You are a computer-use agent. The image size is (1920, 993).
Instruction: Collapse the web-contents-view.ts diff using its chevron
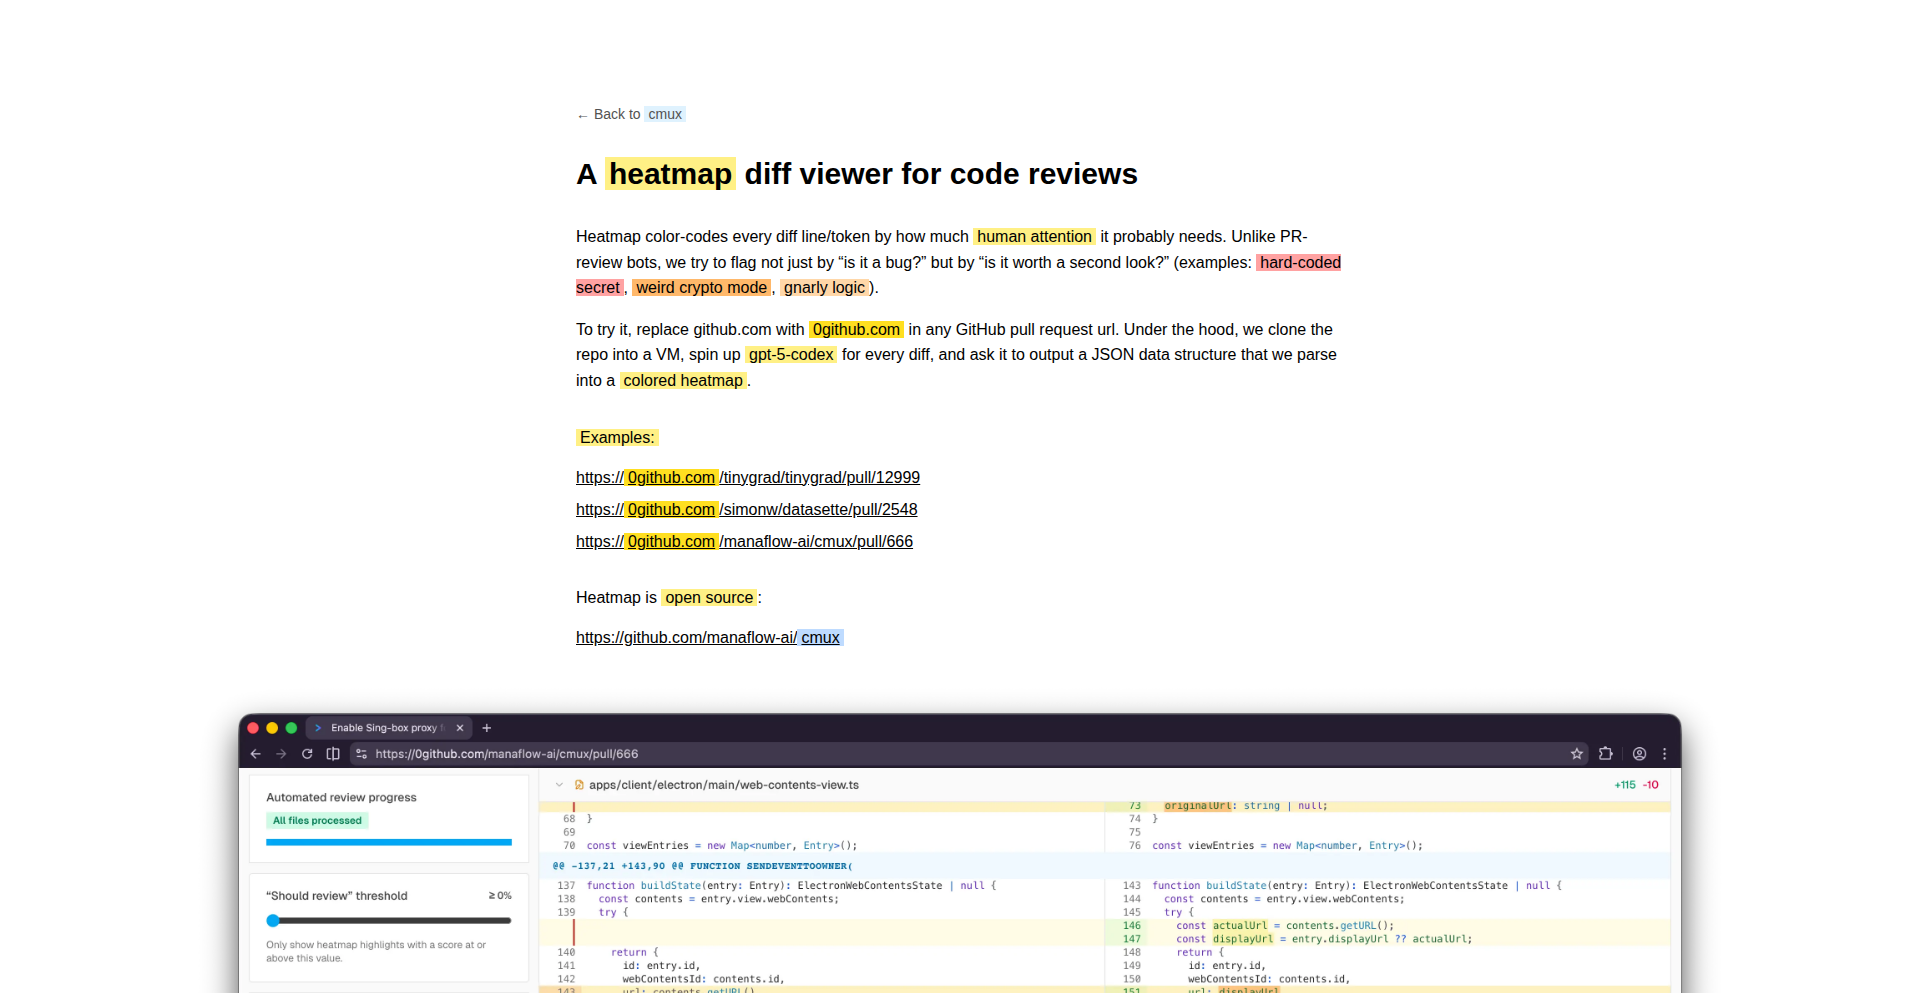tap(559, 785)
